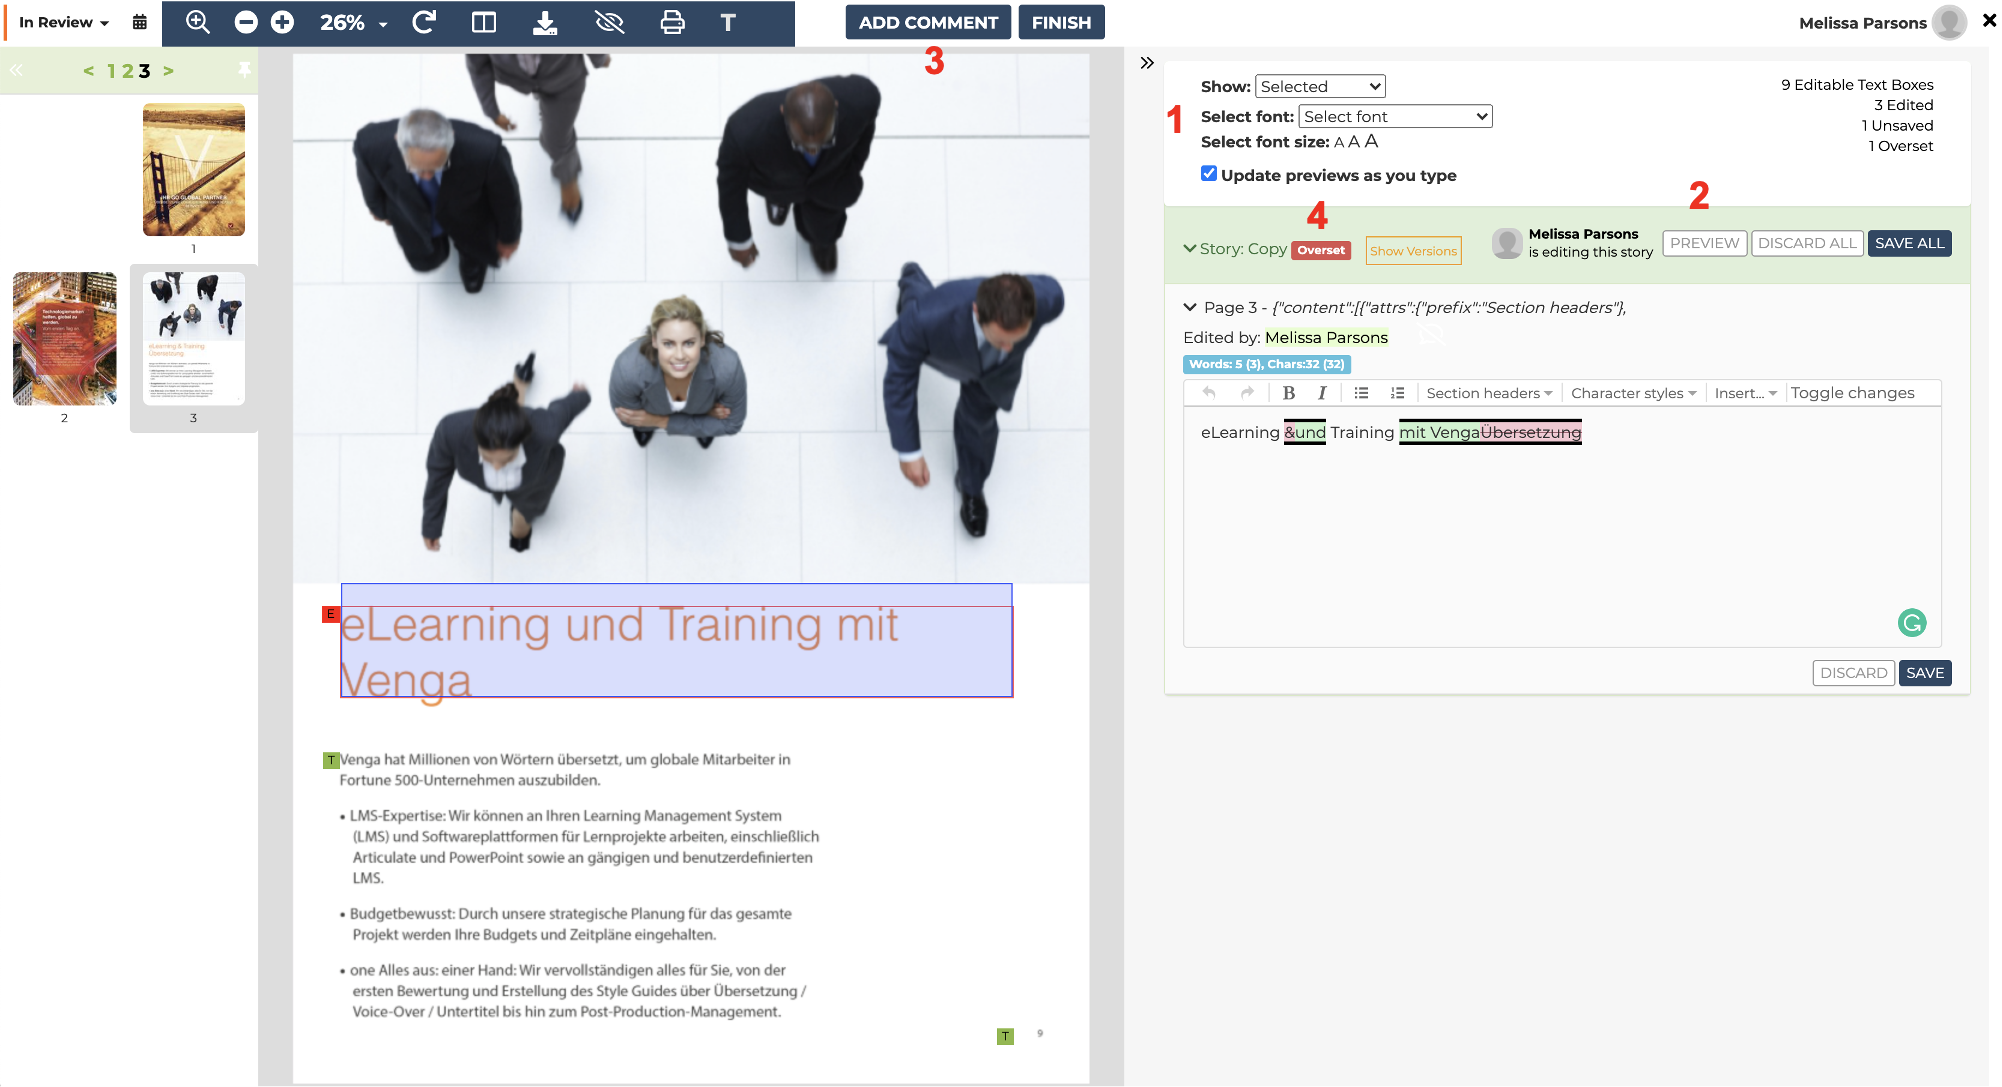Open the In Review status menu
This screenshot has height=1087, width=2002.
tap(64, 22)
